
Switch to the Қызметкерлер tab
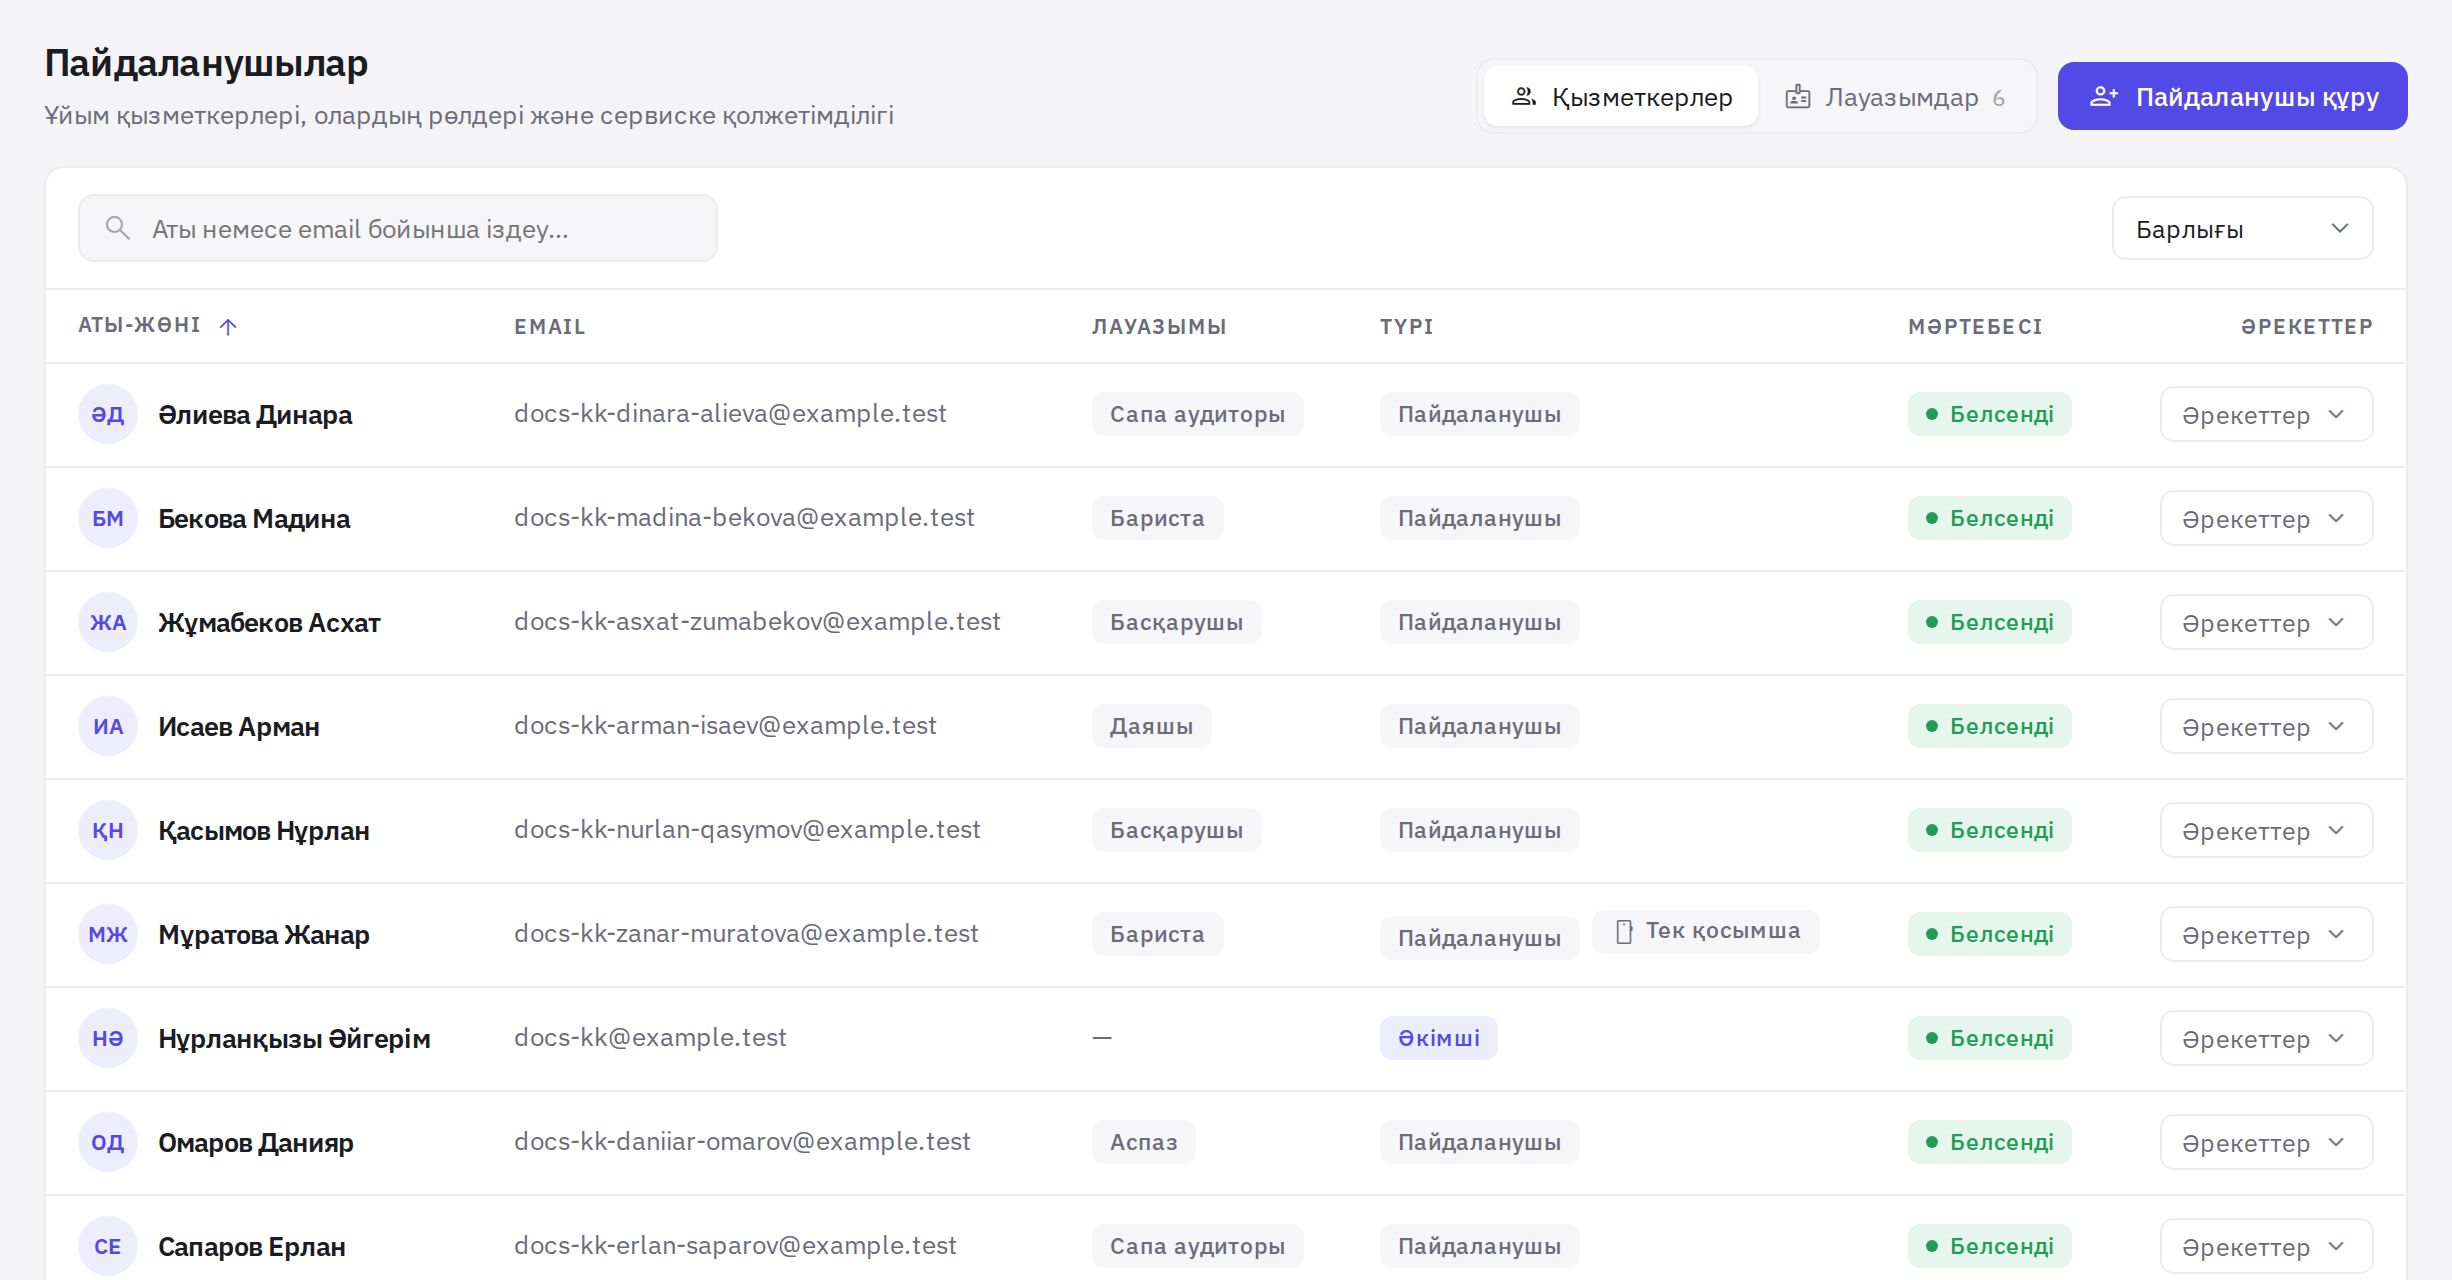point(1621,97)
